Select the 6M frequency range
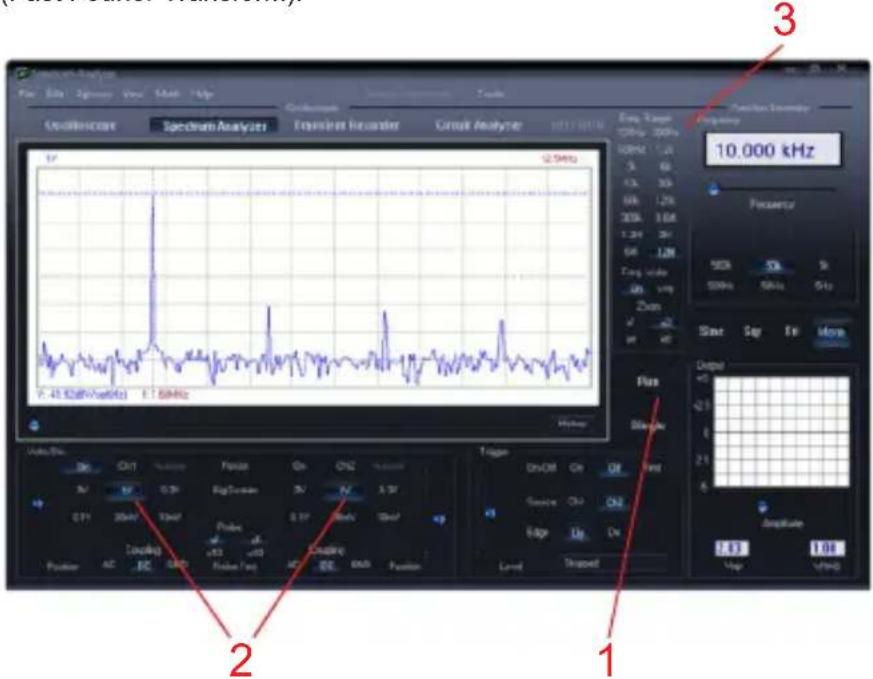Screen dimensions: 873x679 pos(631,252)
